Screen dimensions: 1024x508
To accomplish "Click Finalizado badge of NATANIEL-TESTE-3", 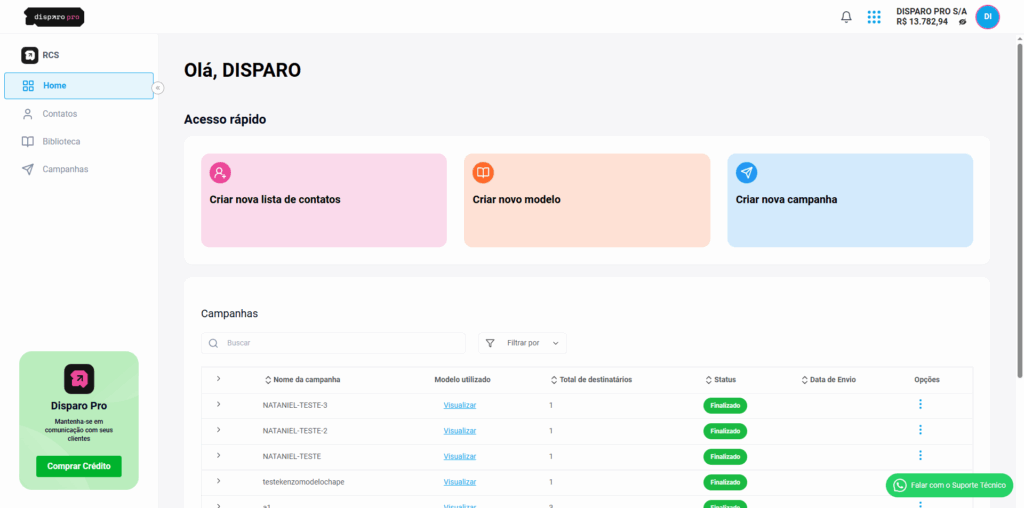I will click(x=725, y=405).
